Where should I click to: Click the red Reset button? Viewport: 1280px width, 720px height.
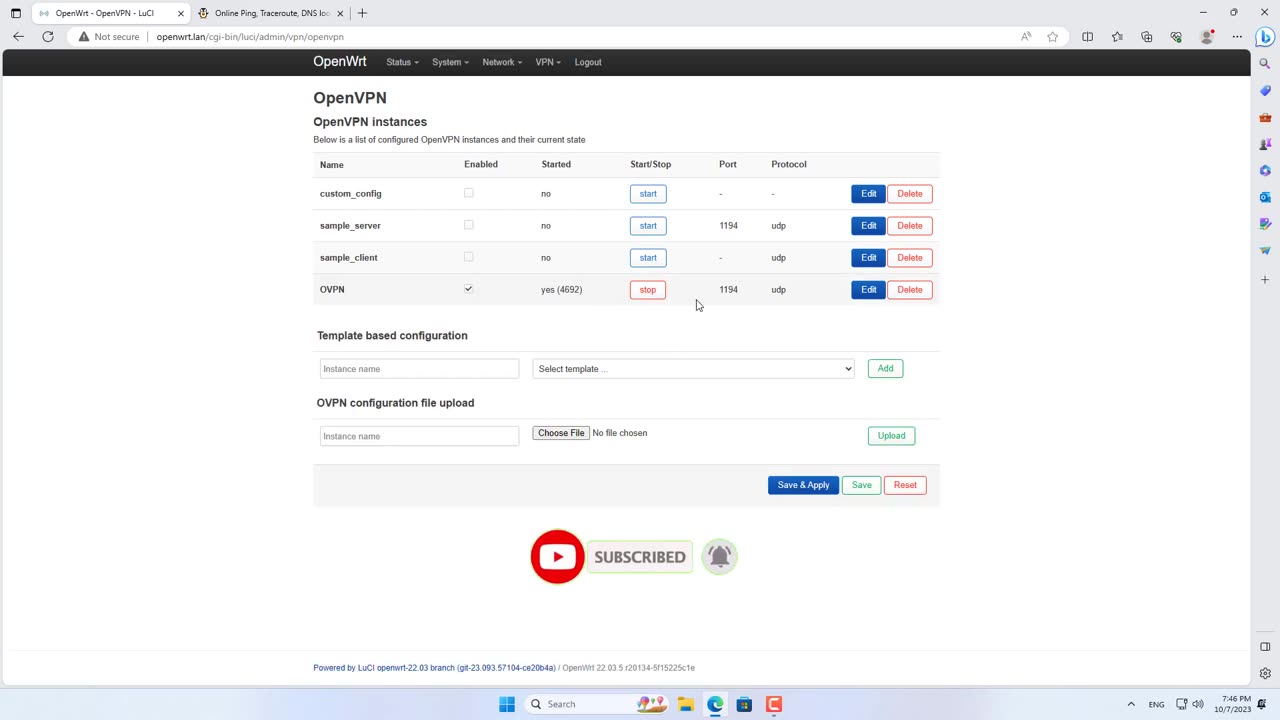tap(905, 485)
